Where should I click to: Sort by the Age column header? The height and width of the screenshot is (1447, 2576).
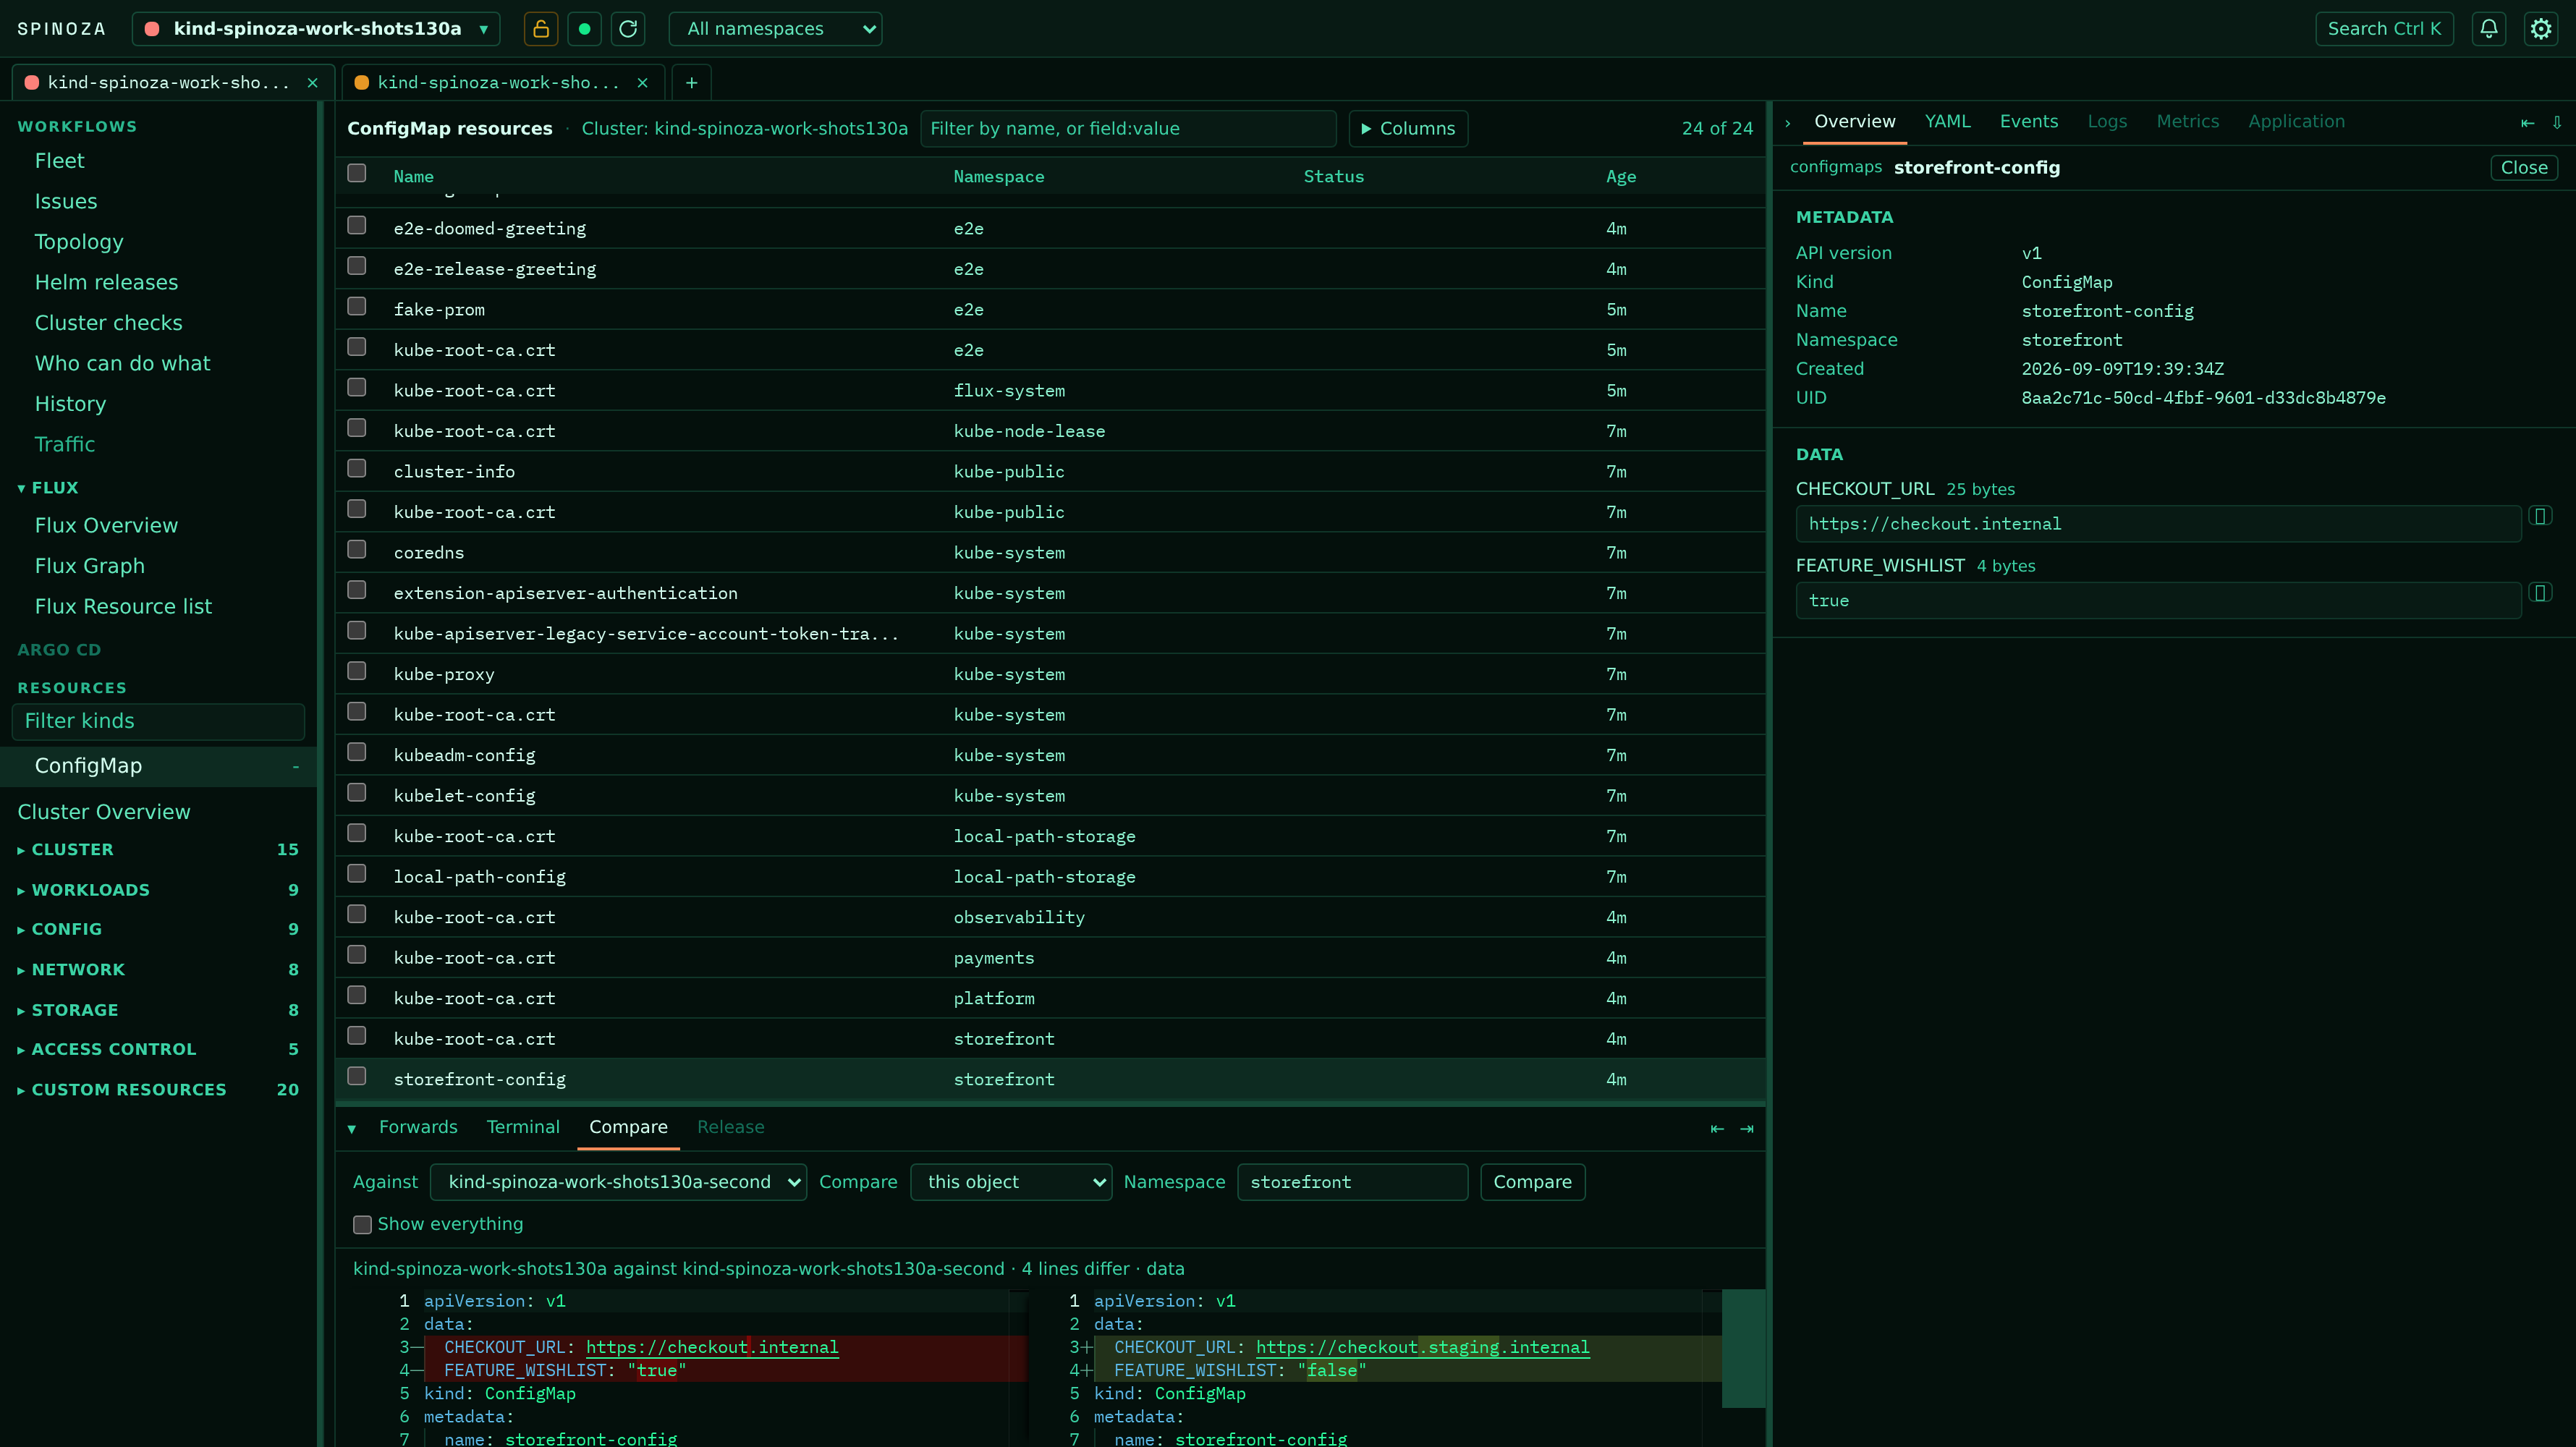pos(1621,177)
